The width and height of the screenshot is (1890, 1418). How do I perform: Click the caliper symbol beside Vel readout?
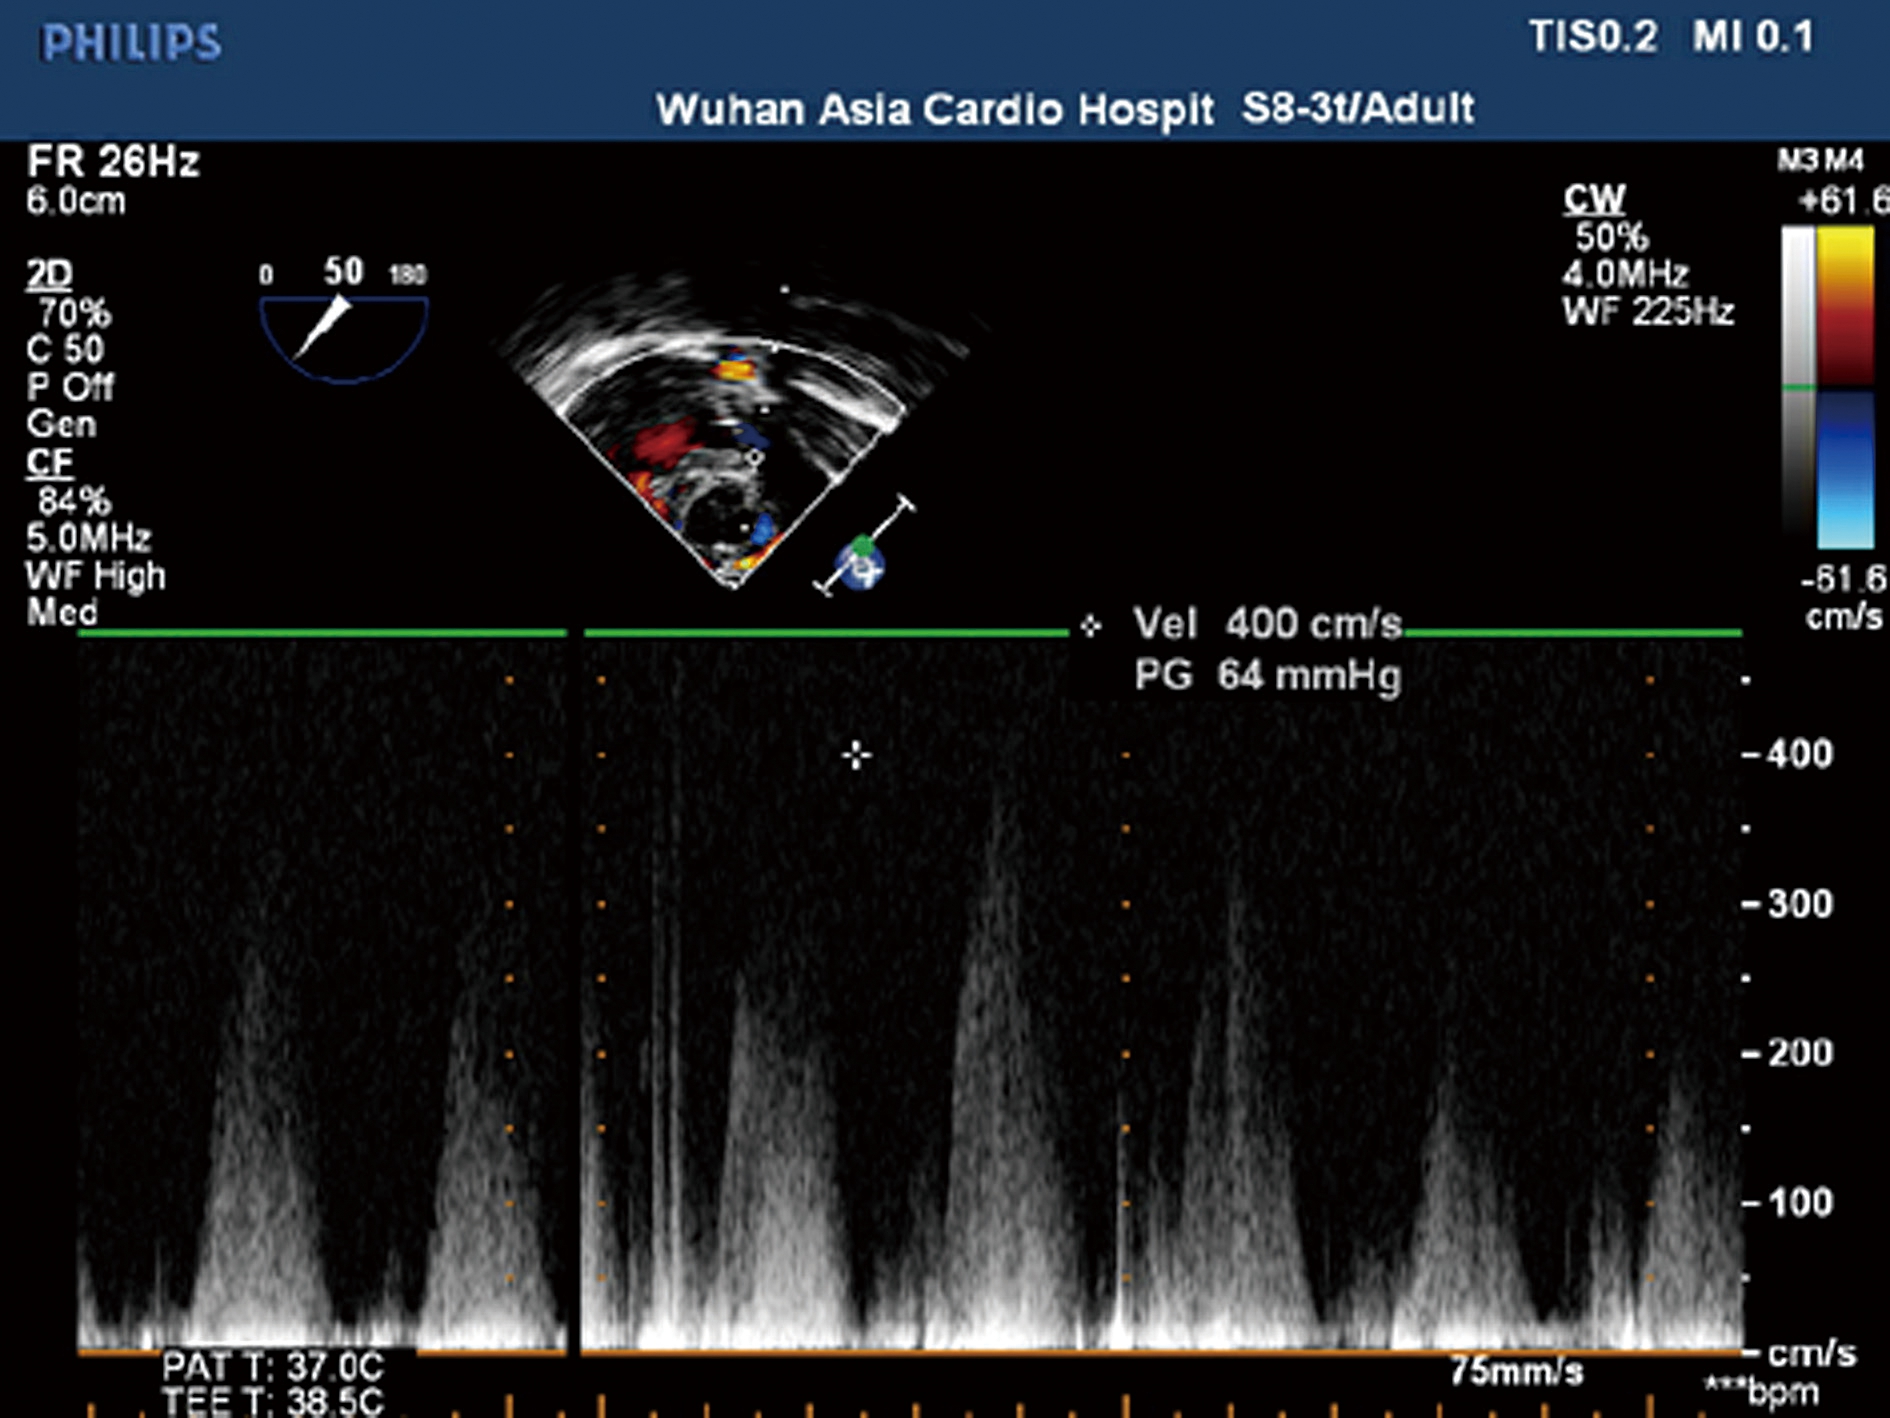tap(1090, 626)
